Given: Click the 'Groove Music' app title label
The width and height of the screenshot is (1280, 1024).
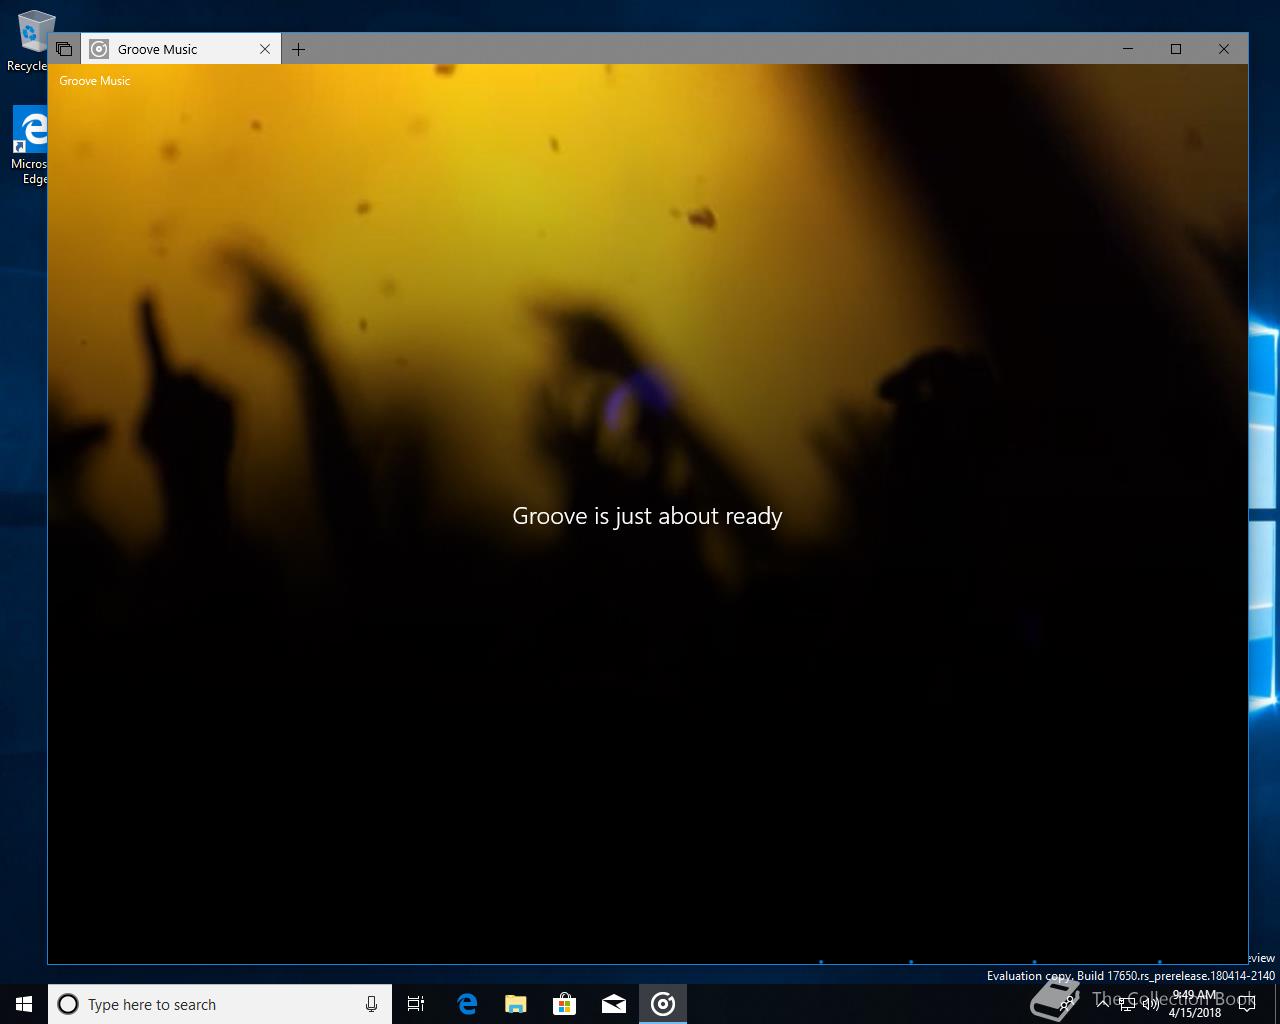Looking at the screenshot, I should (95, 81).
